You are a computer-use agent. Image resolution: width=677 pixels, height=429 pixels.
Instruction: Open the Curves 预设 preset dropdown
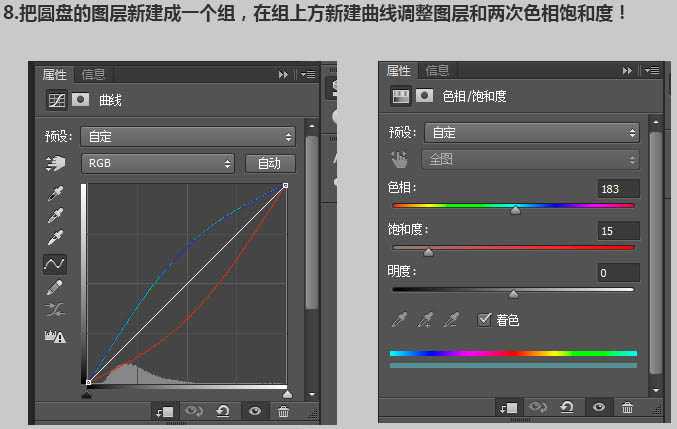point(190,136)
